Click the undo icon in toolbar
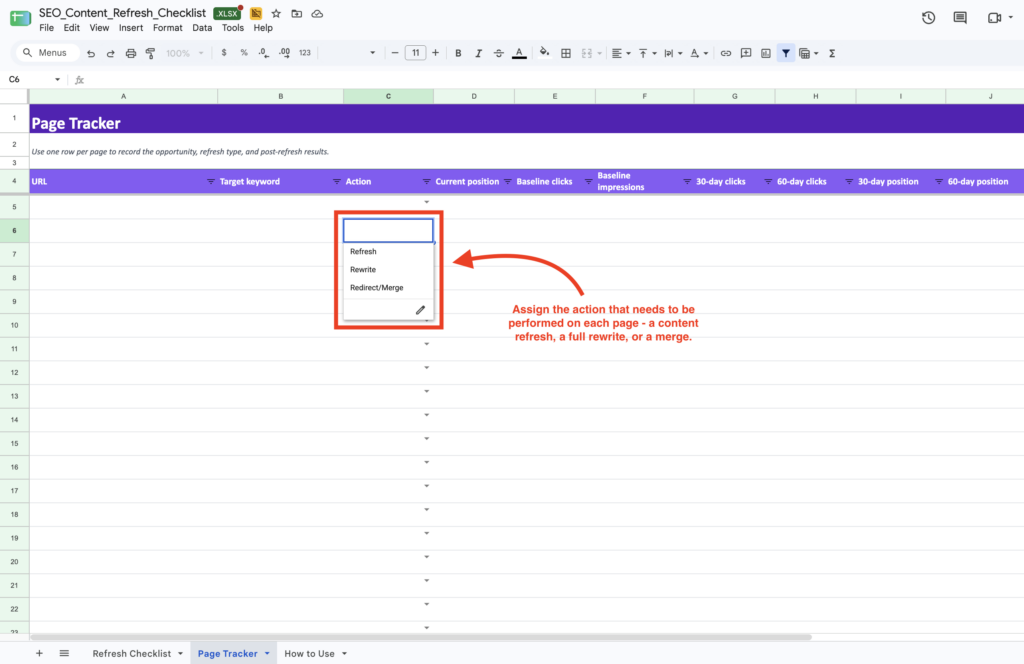 [91, 54]
